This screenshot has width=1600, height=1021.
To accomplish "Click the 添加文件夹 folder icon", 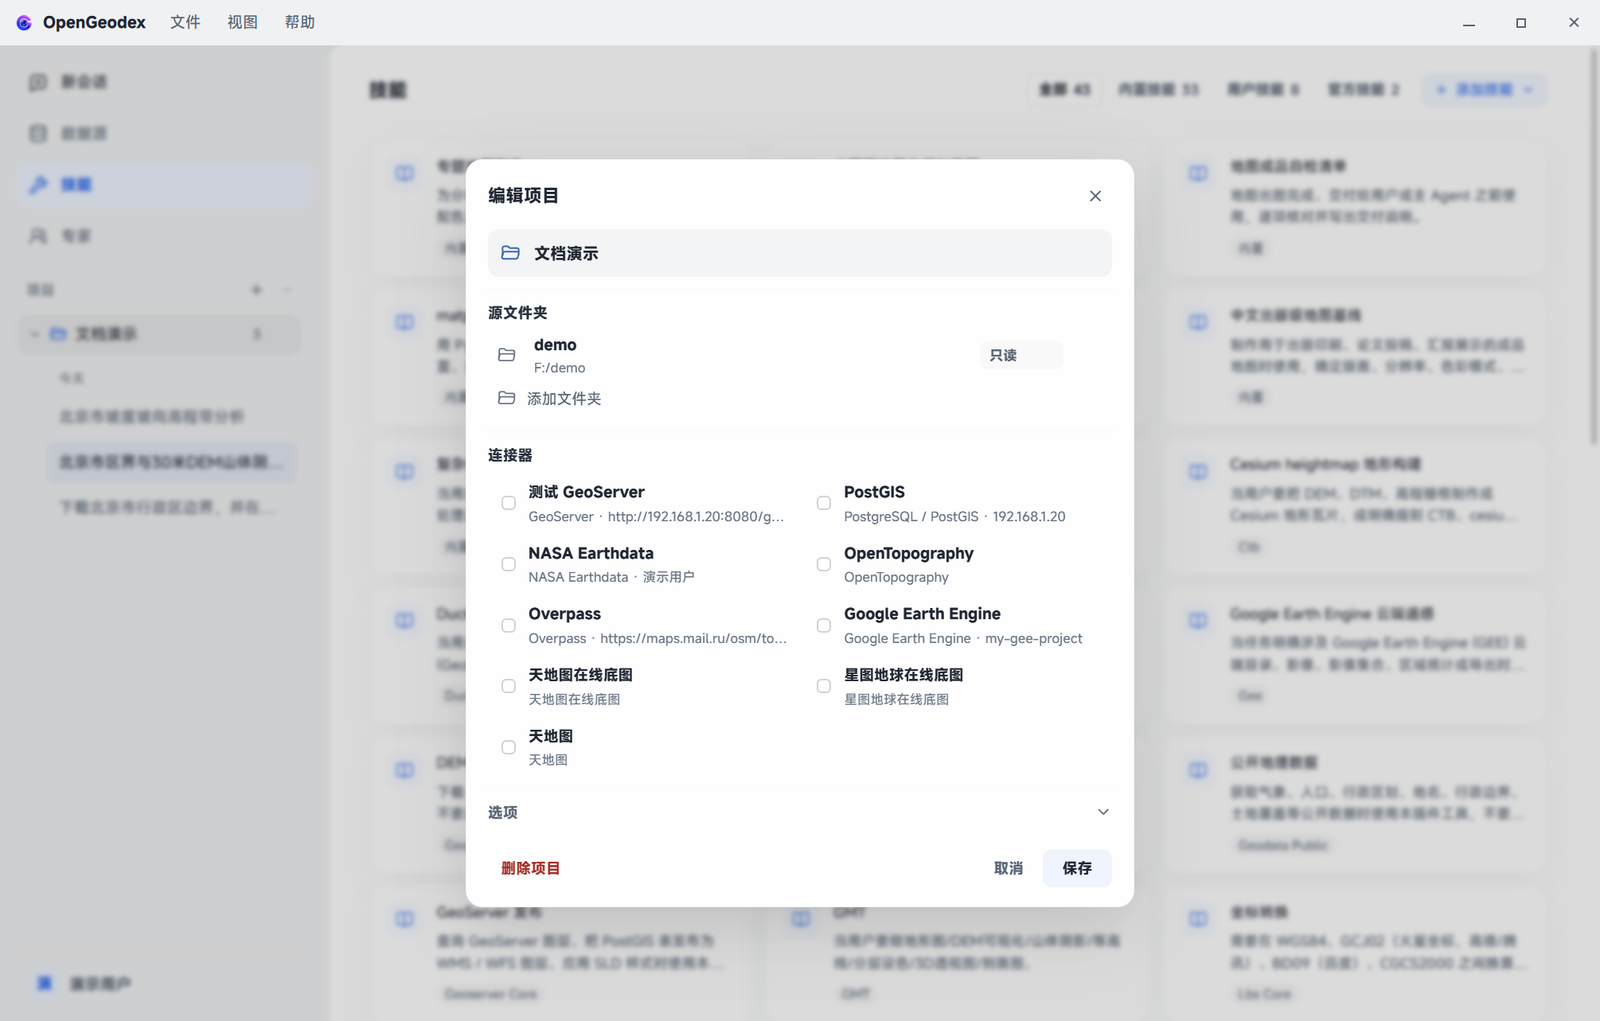I will tap(507, 398).
